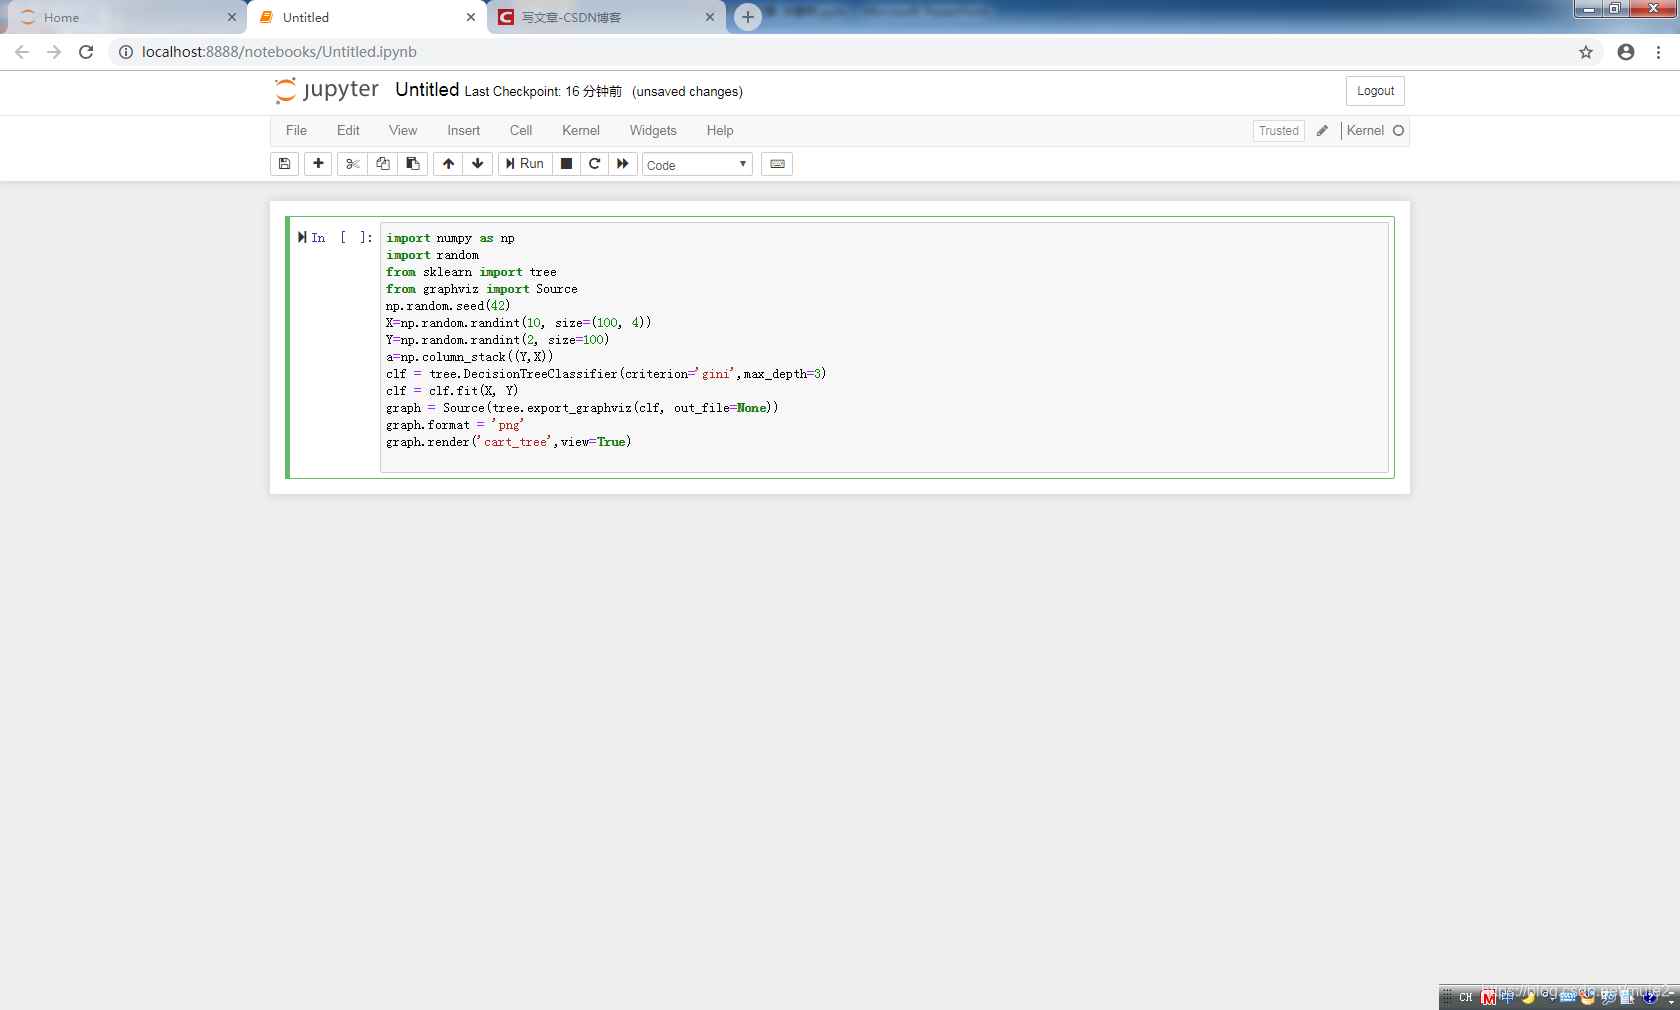Open the View menu

tap(403, 131)
